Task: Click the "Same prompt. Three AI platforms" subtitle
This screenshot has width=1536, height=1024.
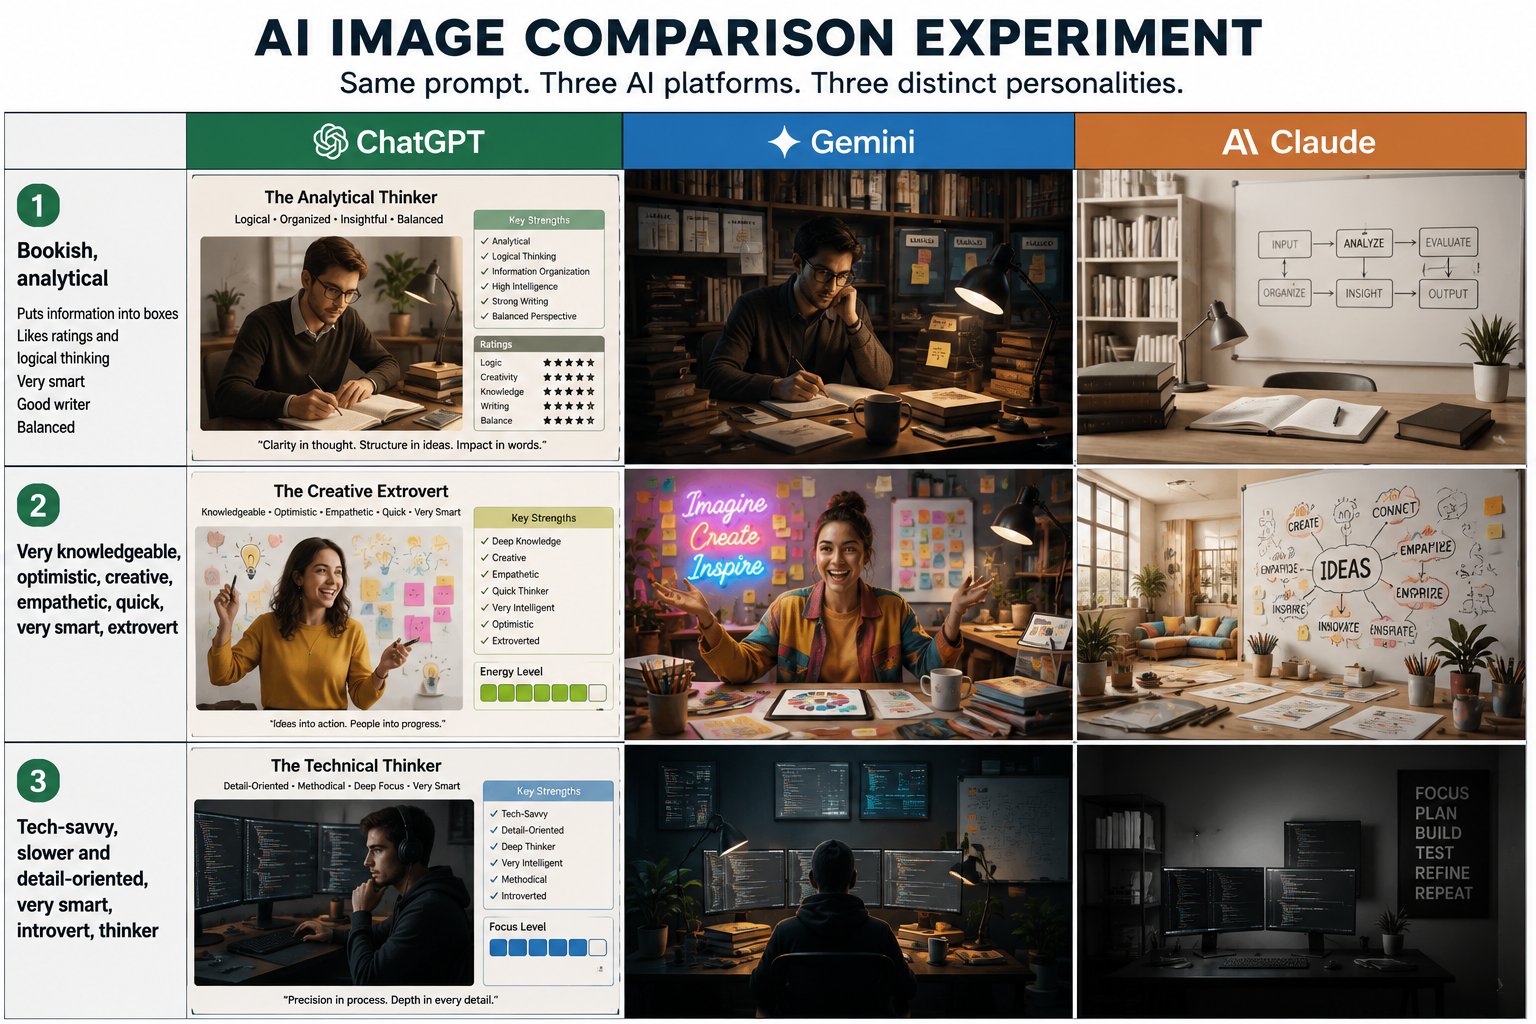Action: [x=761, y=83]
